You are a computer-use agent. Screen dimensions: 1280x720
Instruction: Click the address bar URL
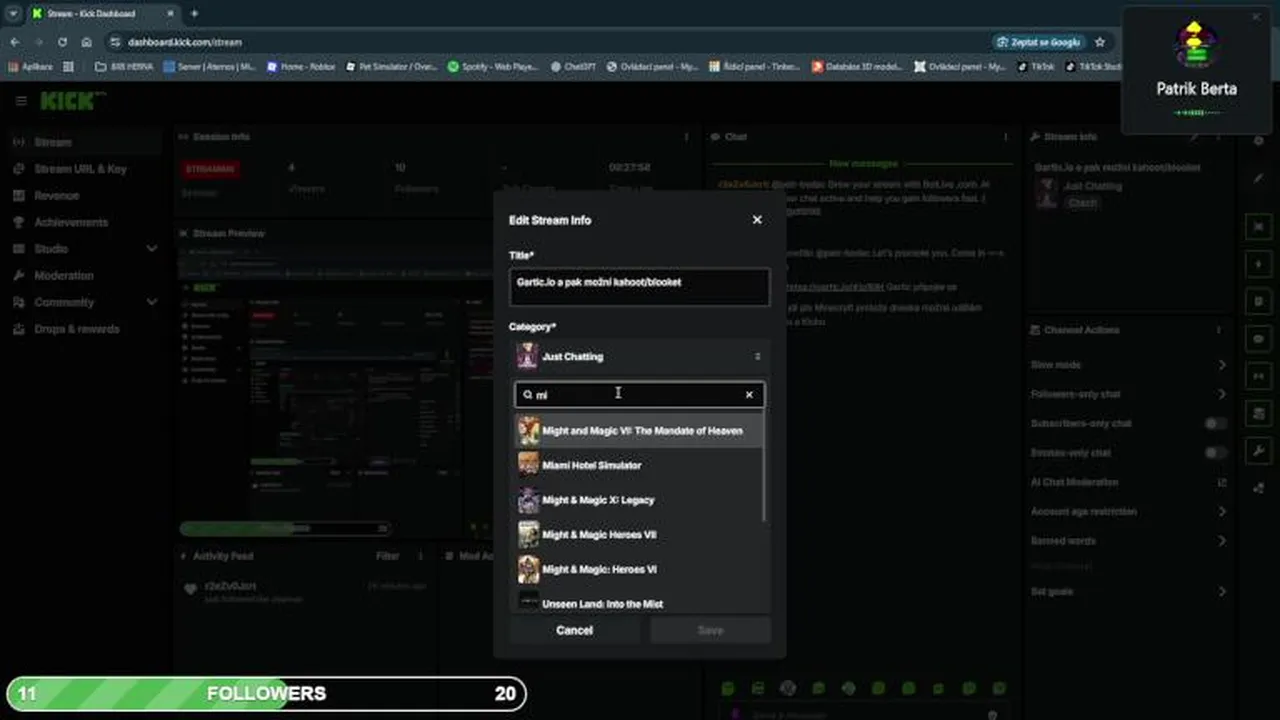tap(185, 42)
